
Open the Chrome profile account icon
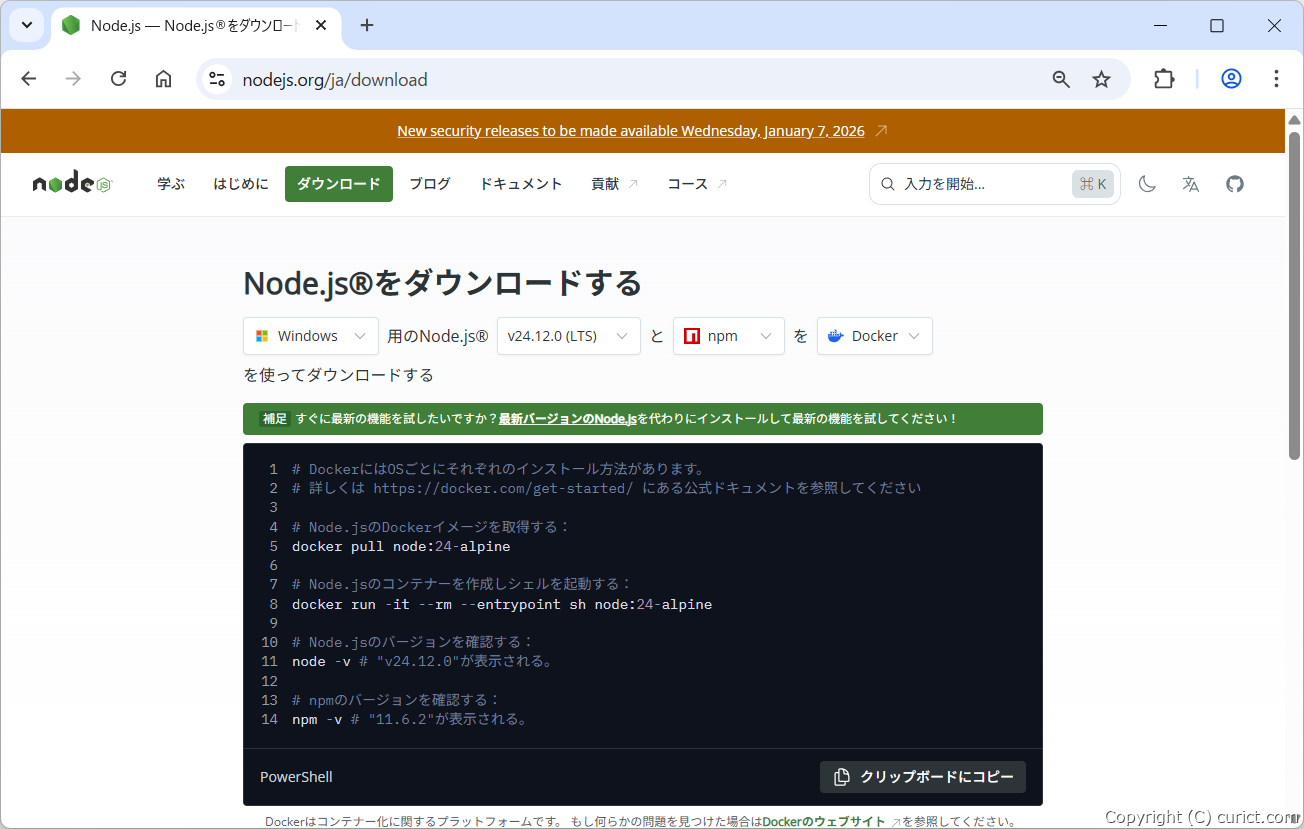tap(1231, 78)
